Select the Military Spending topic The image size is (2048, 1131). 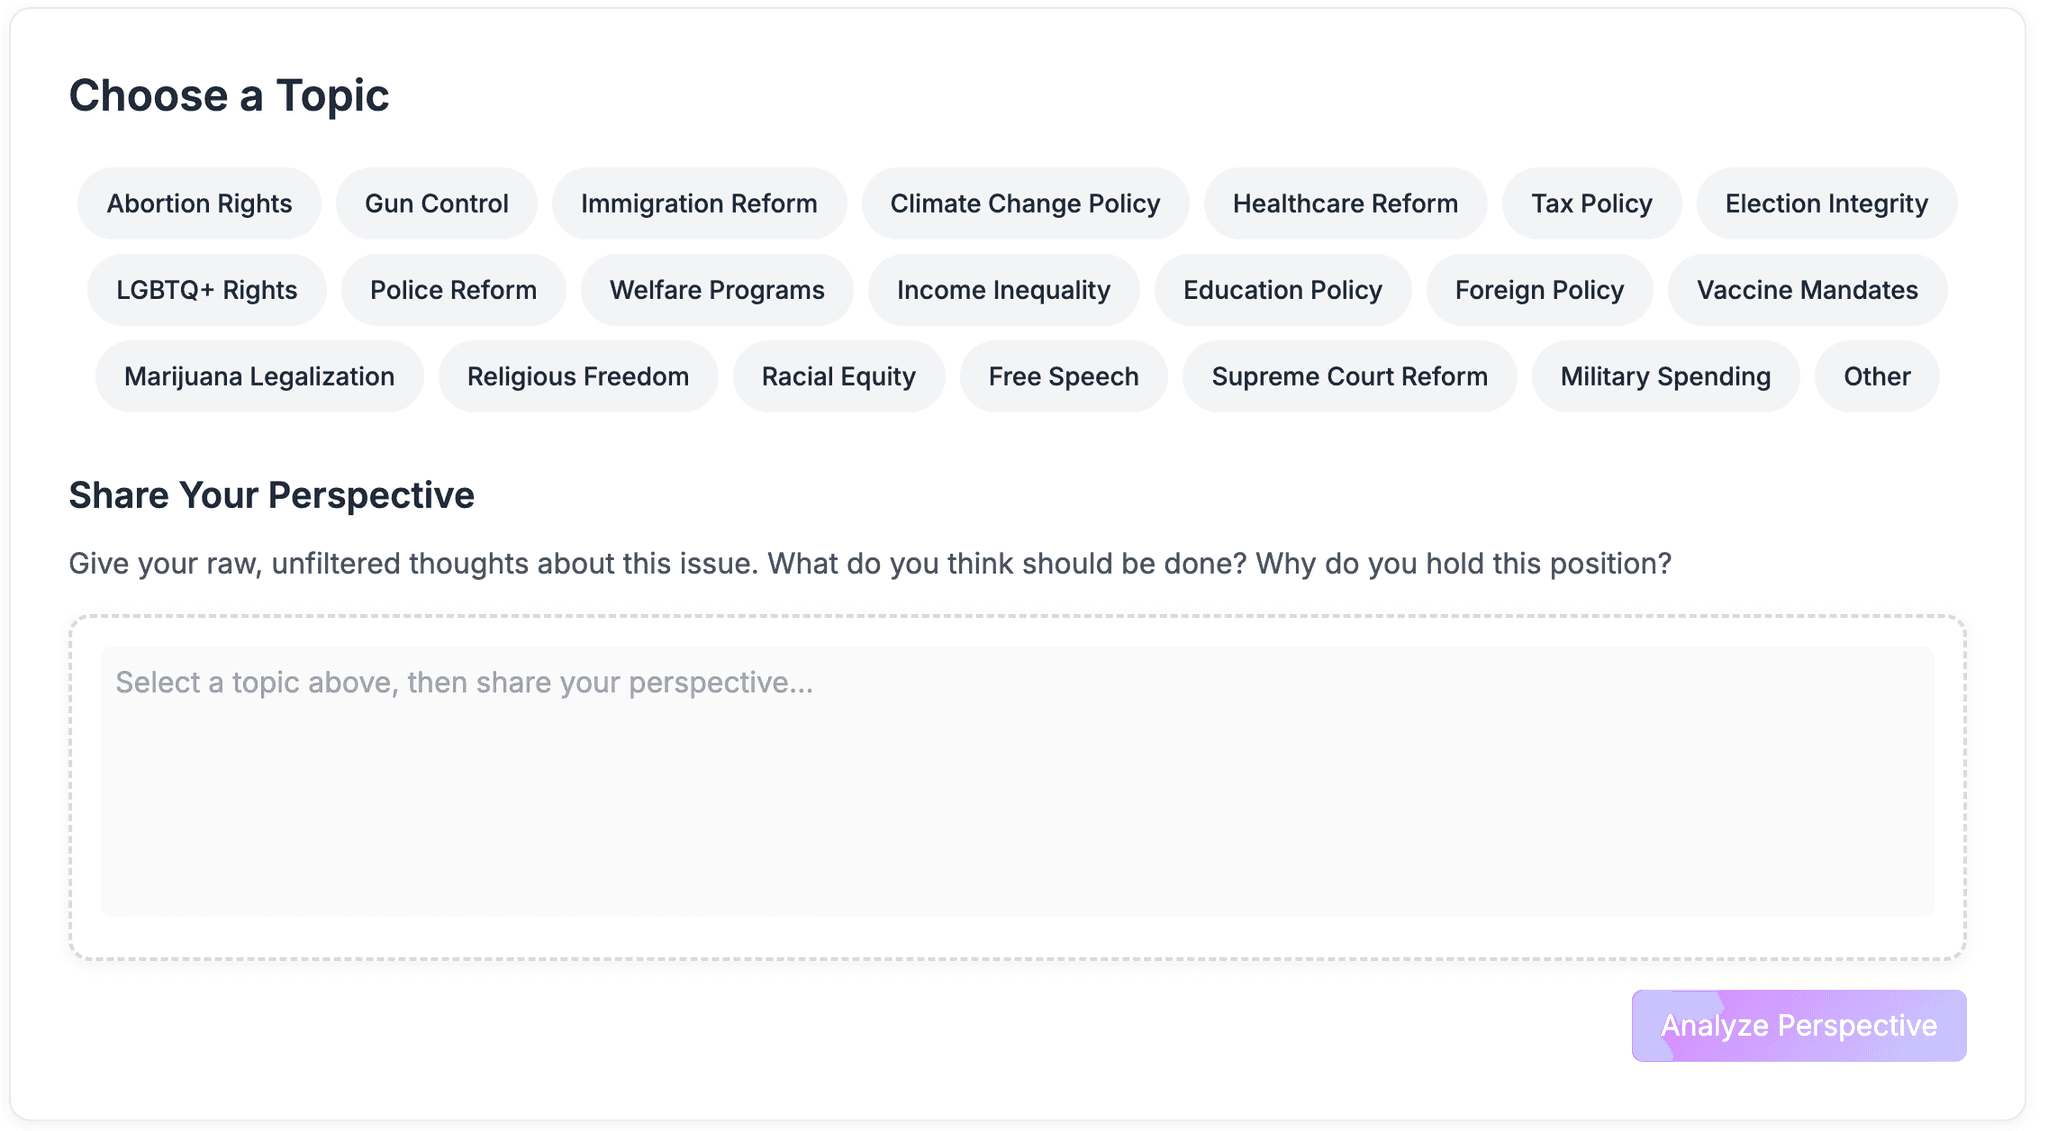[x=1665, y=376]
